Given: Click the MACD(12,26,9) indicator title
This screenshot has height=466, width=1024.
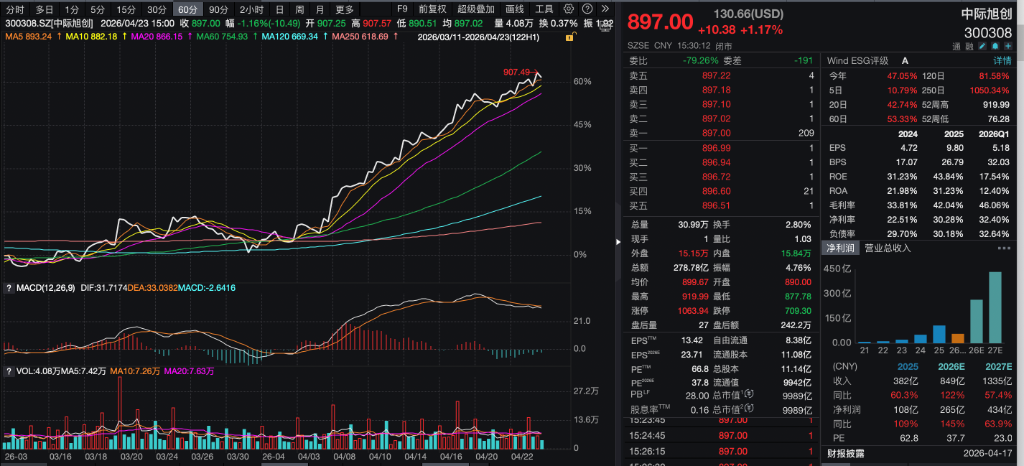Looking at the screenshot, I should (45, 288).
